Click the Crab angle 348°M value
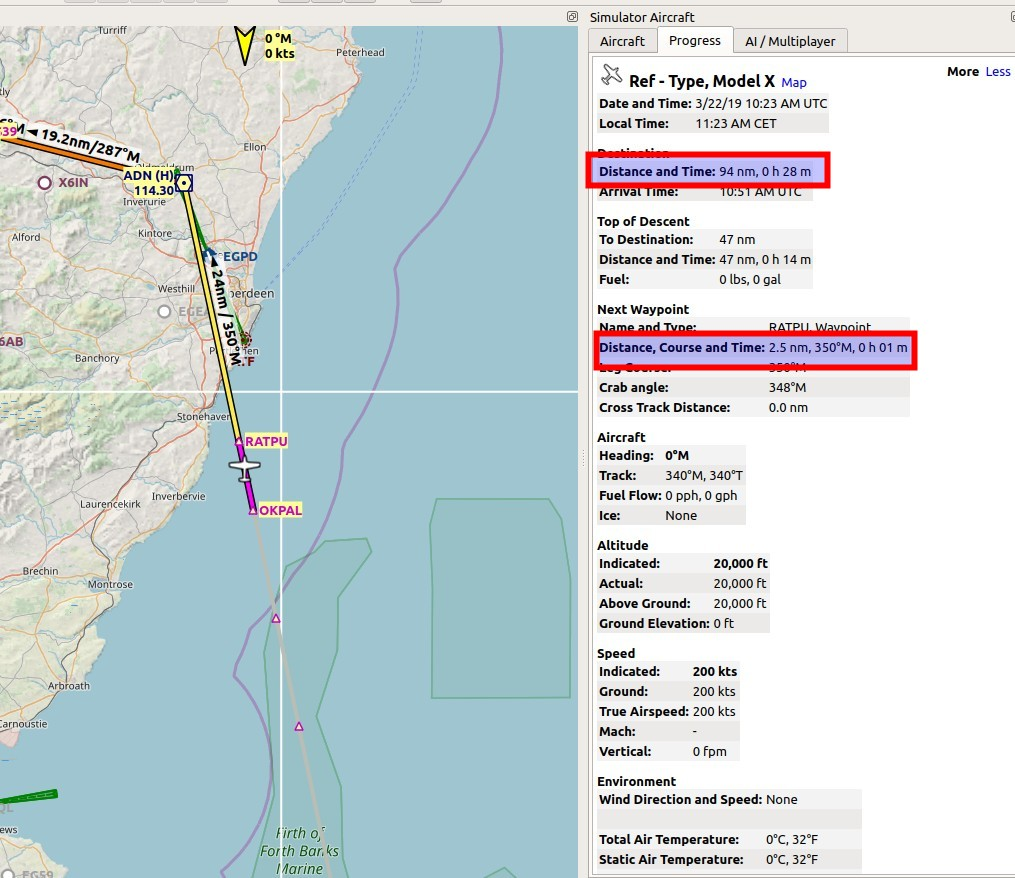Screen dimensions: 1015x878 (x=787, y=388)
